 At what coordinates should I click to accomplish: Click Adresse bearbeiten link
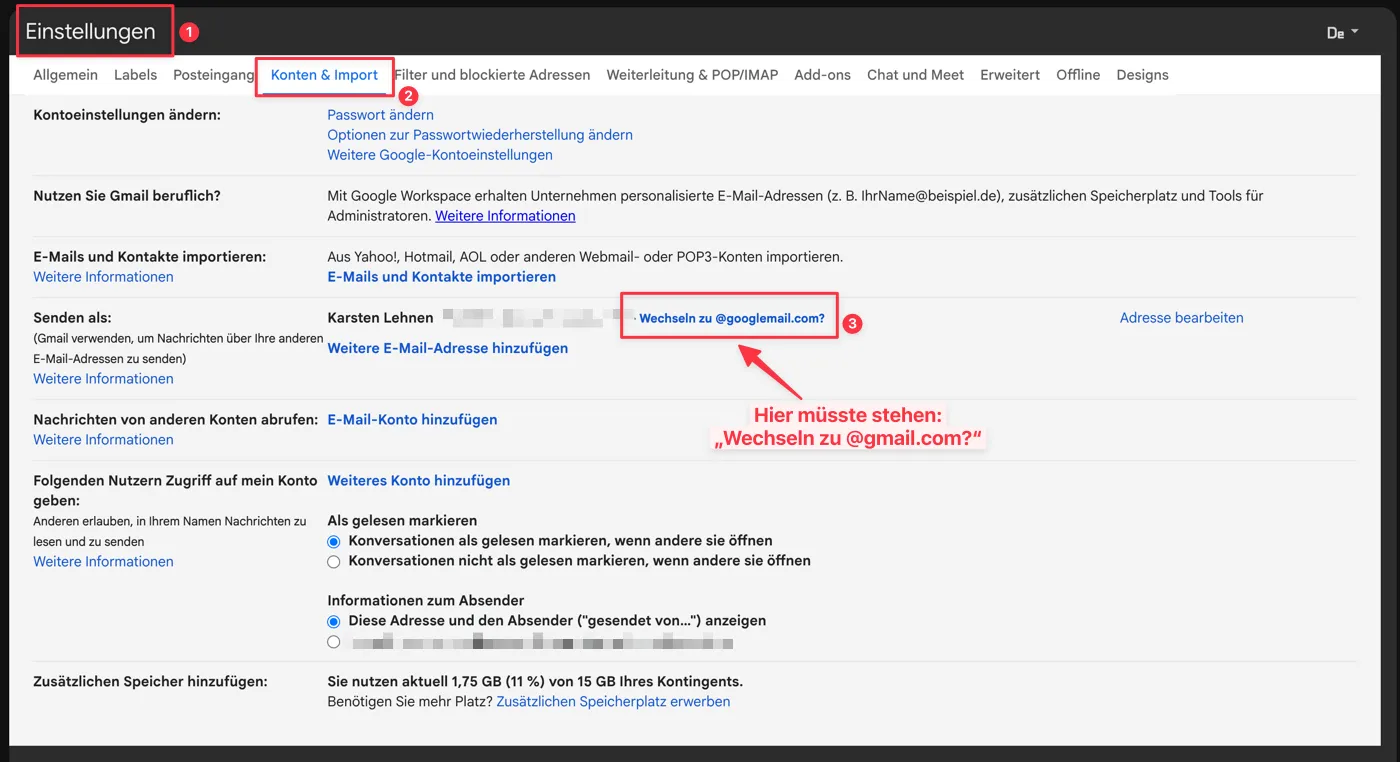(1181, 318)
